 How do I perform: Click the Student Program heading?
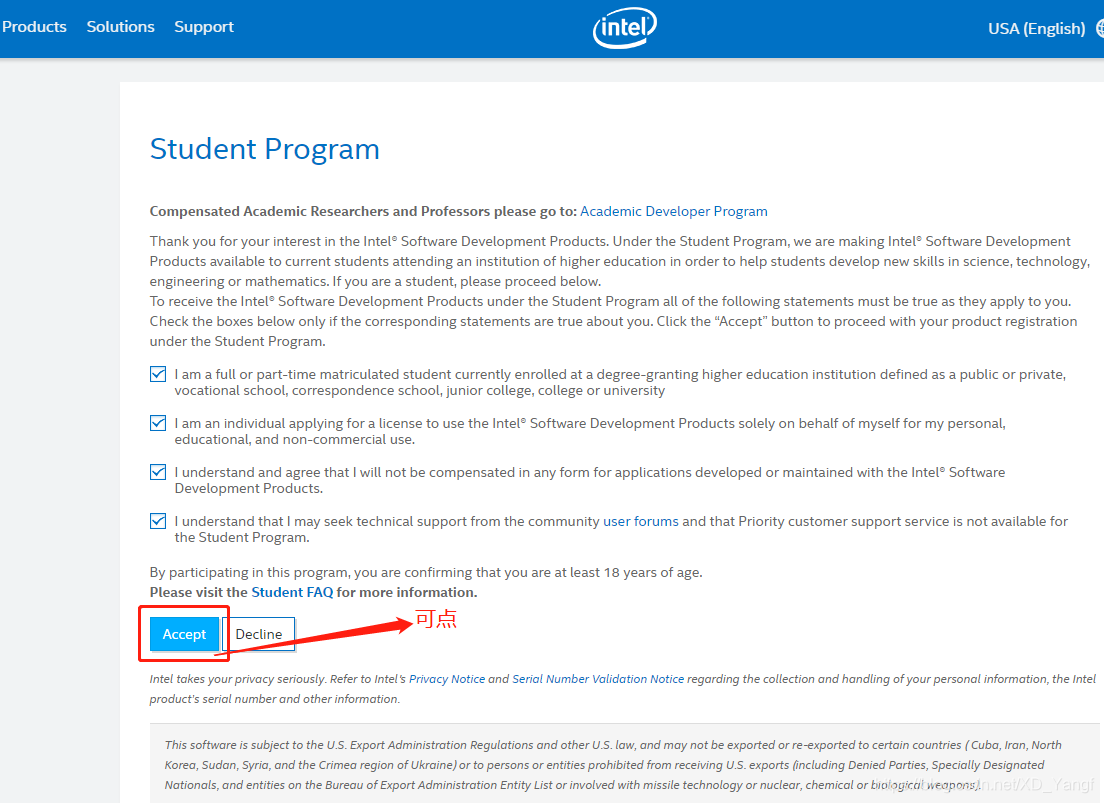click(x=265, y=149)
